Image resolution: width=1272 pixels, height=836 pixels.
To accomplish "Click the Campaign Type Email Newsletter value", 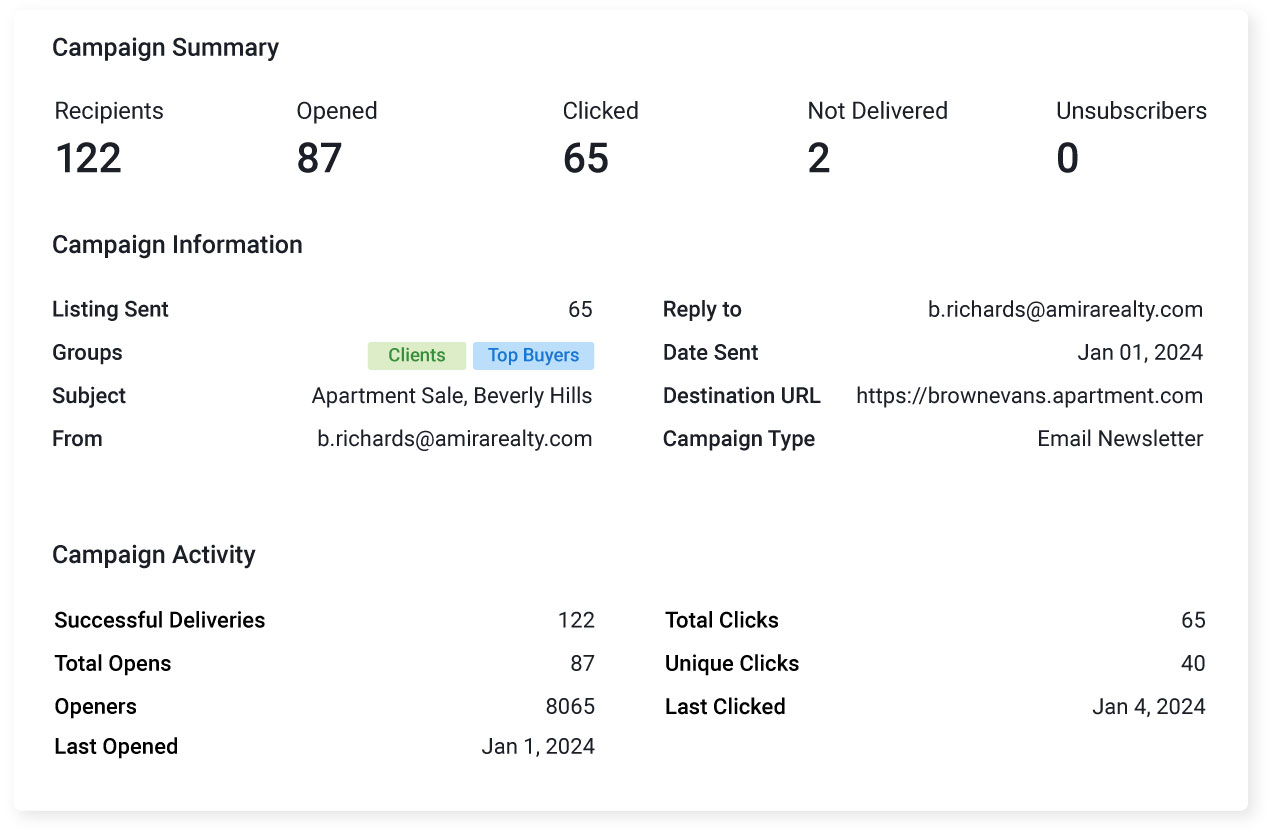I will [1120, 438].
